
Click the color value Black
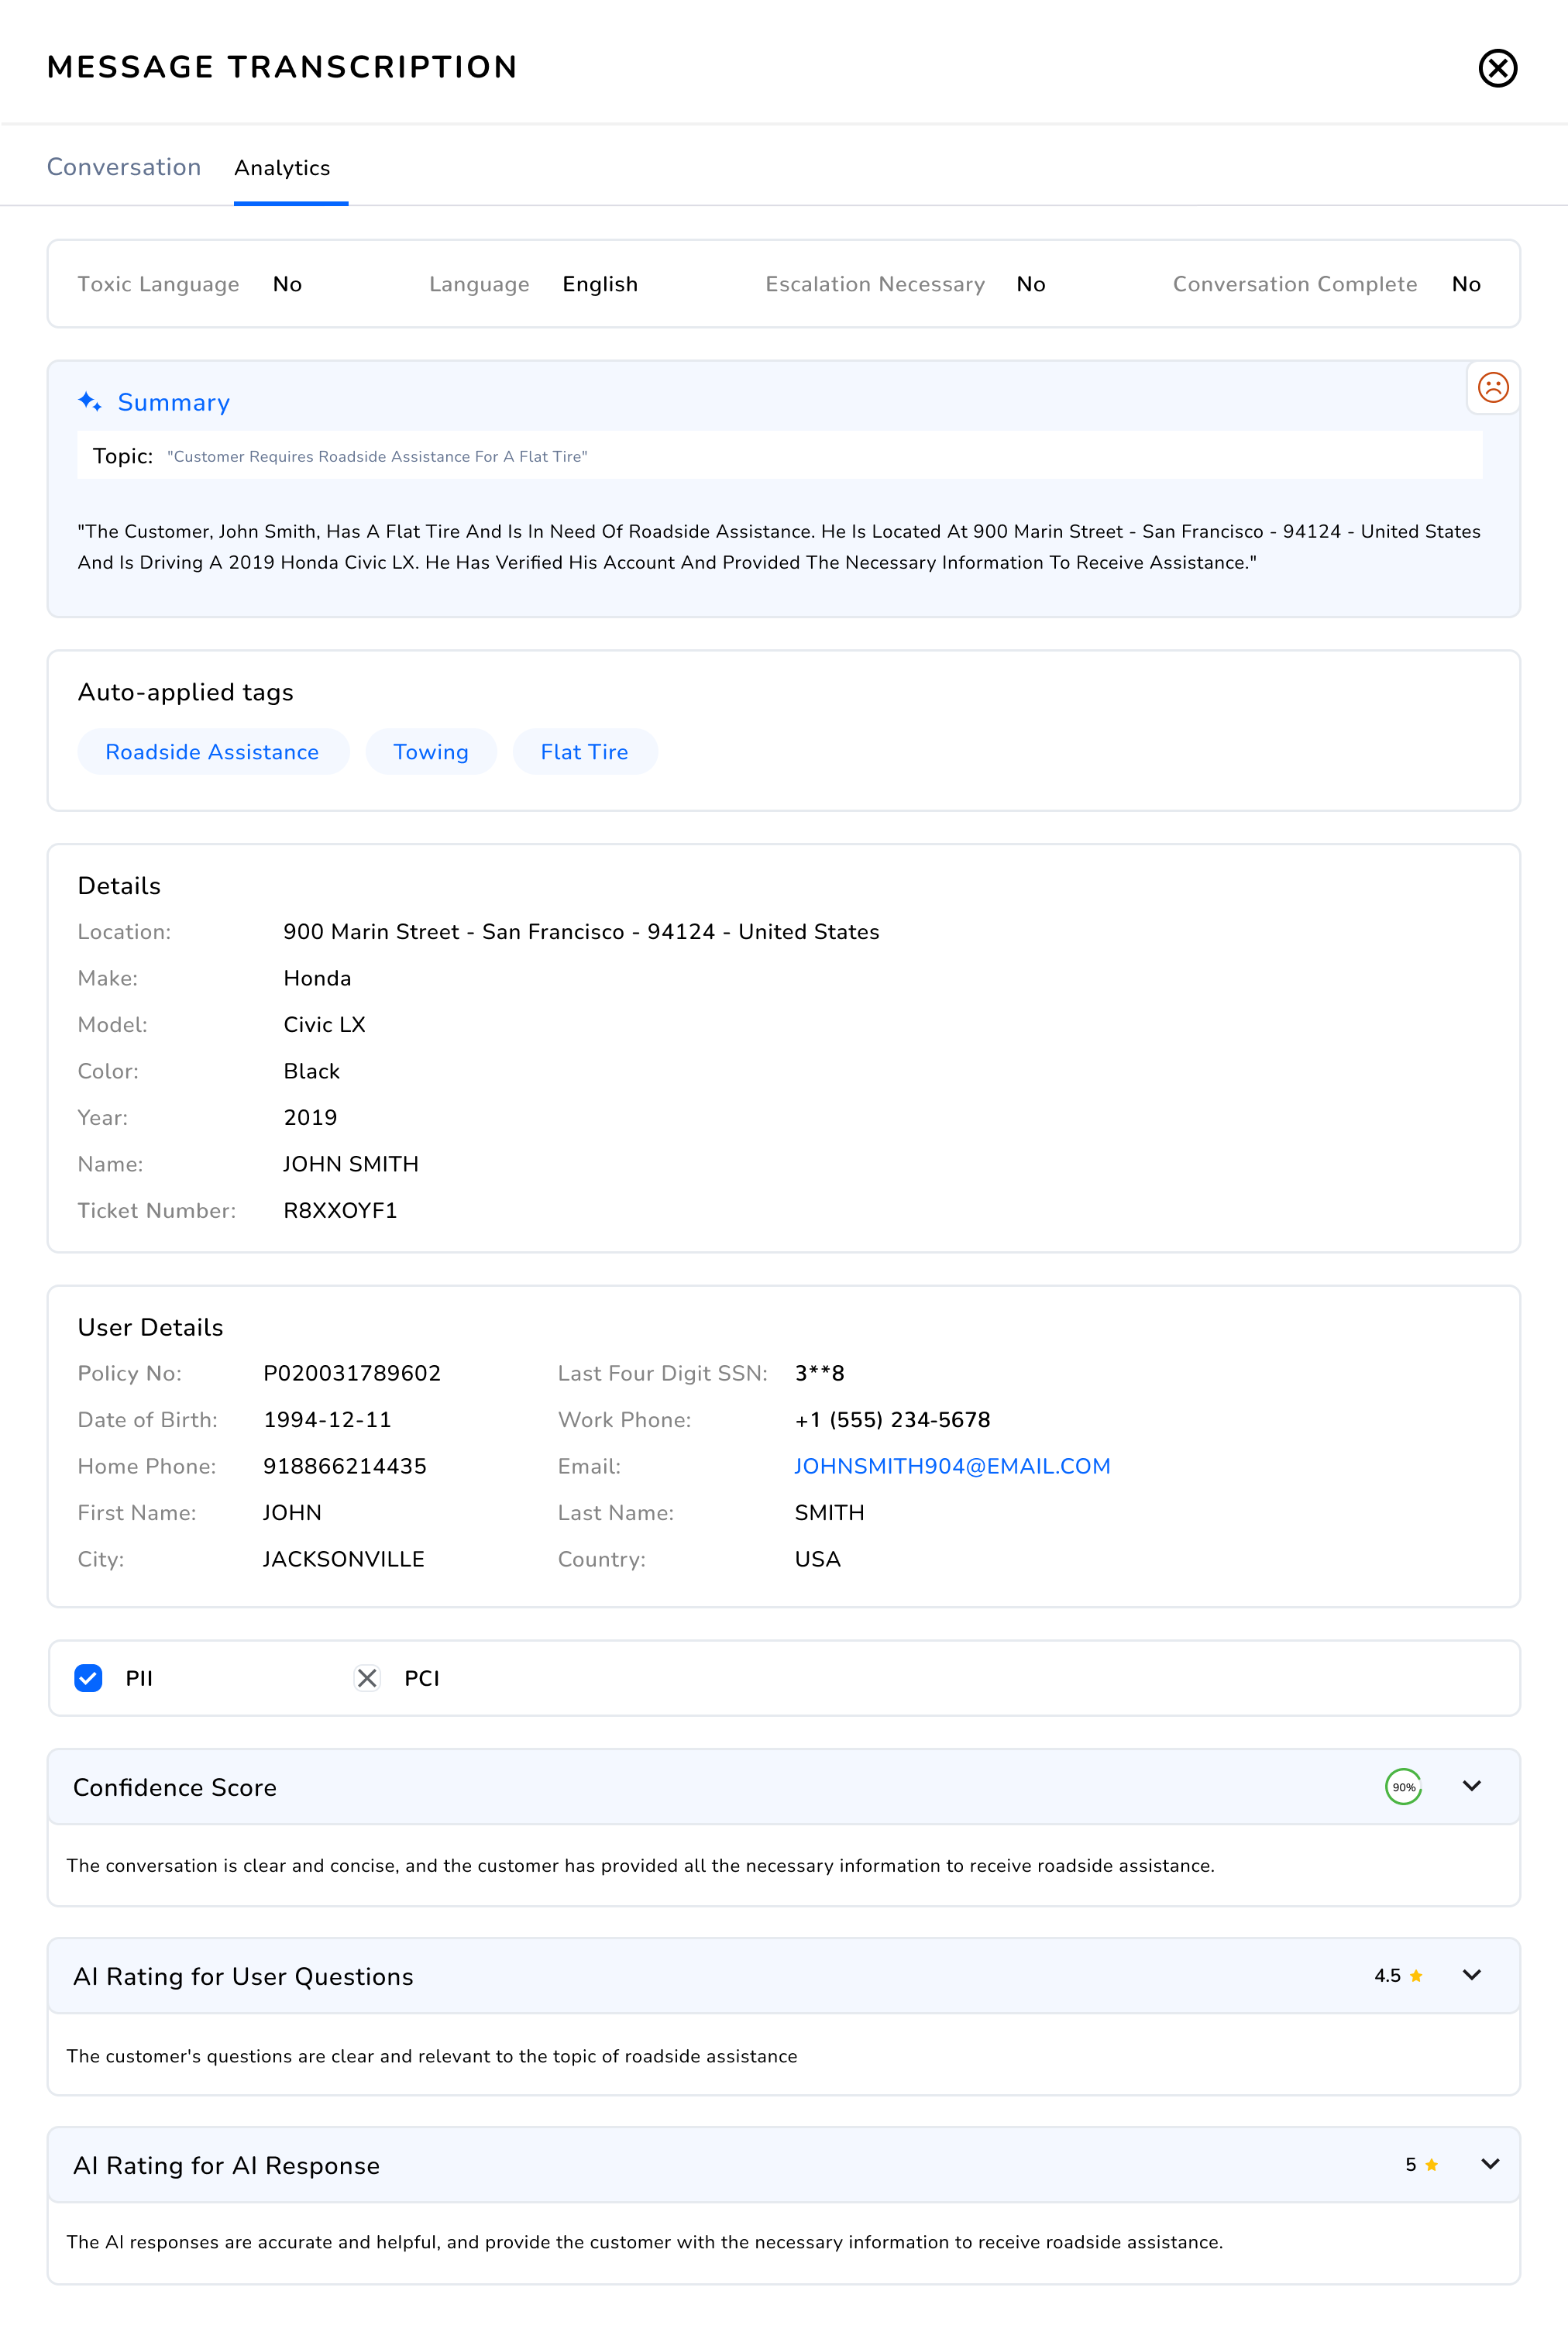311,1071
